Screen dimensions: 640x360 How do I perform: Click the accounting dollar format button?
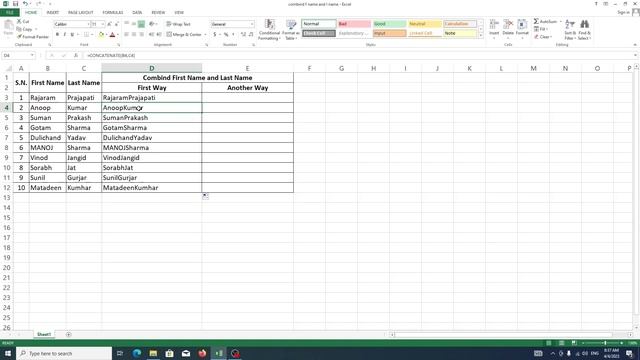point(215,35)
